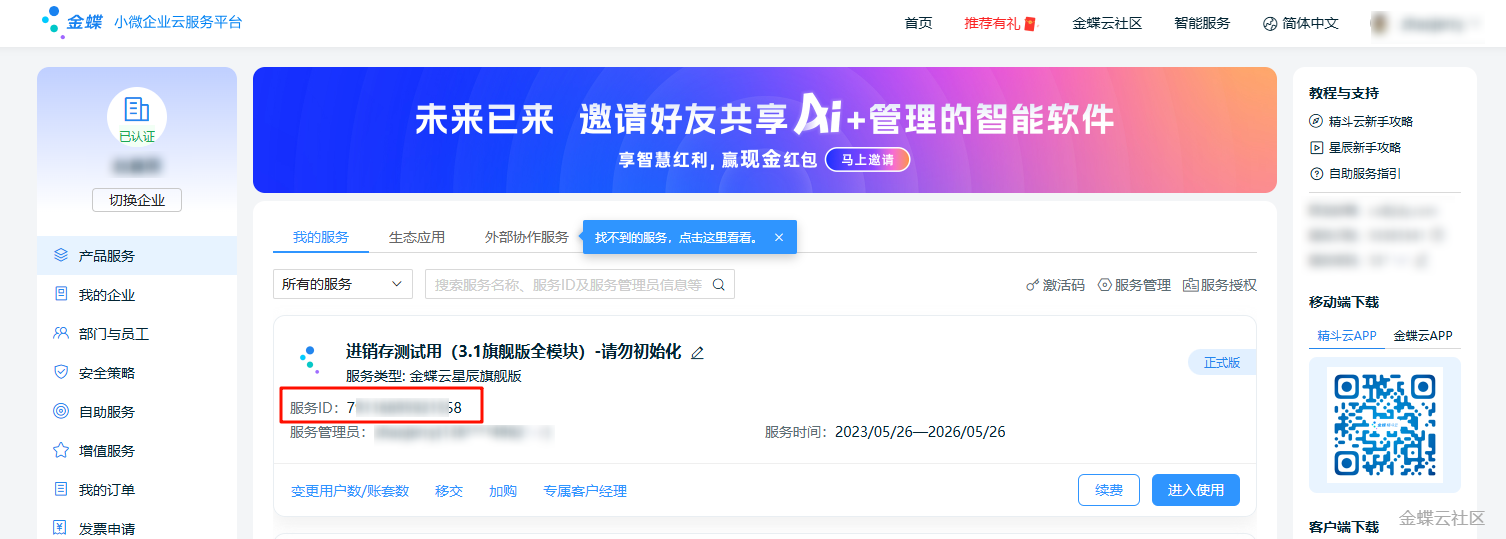The width and height of the screenshot is (1506, 539).
Task: Click the 增值服务 star icon
Action: pos(61,450)
